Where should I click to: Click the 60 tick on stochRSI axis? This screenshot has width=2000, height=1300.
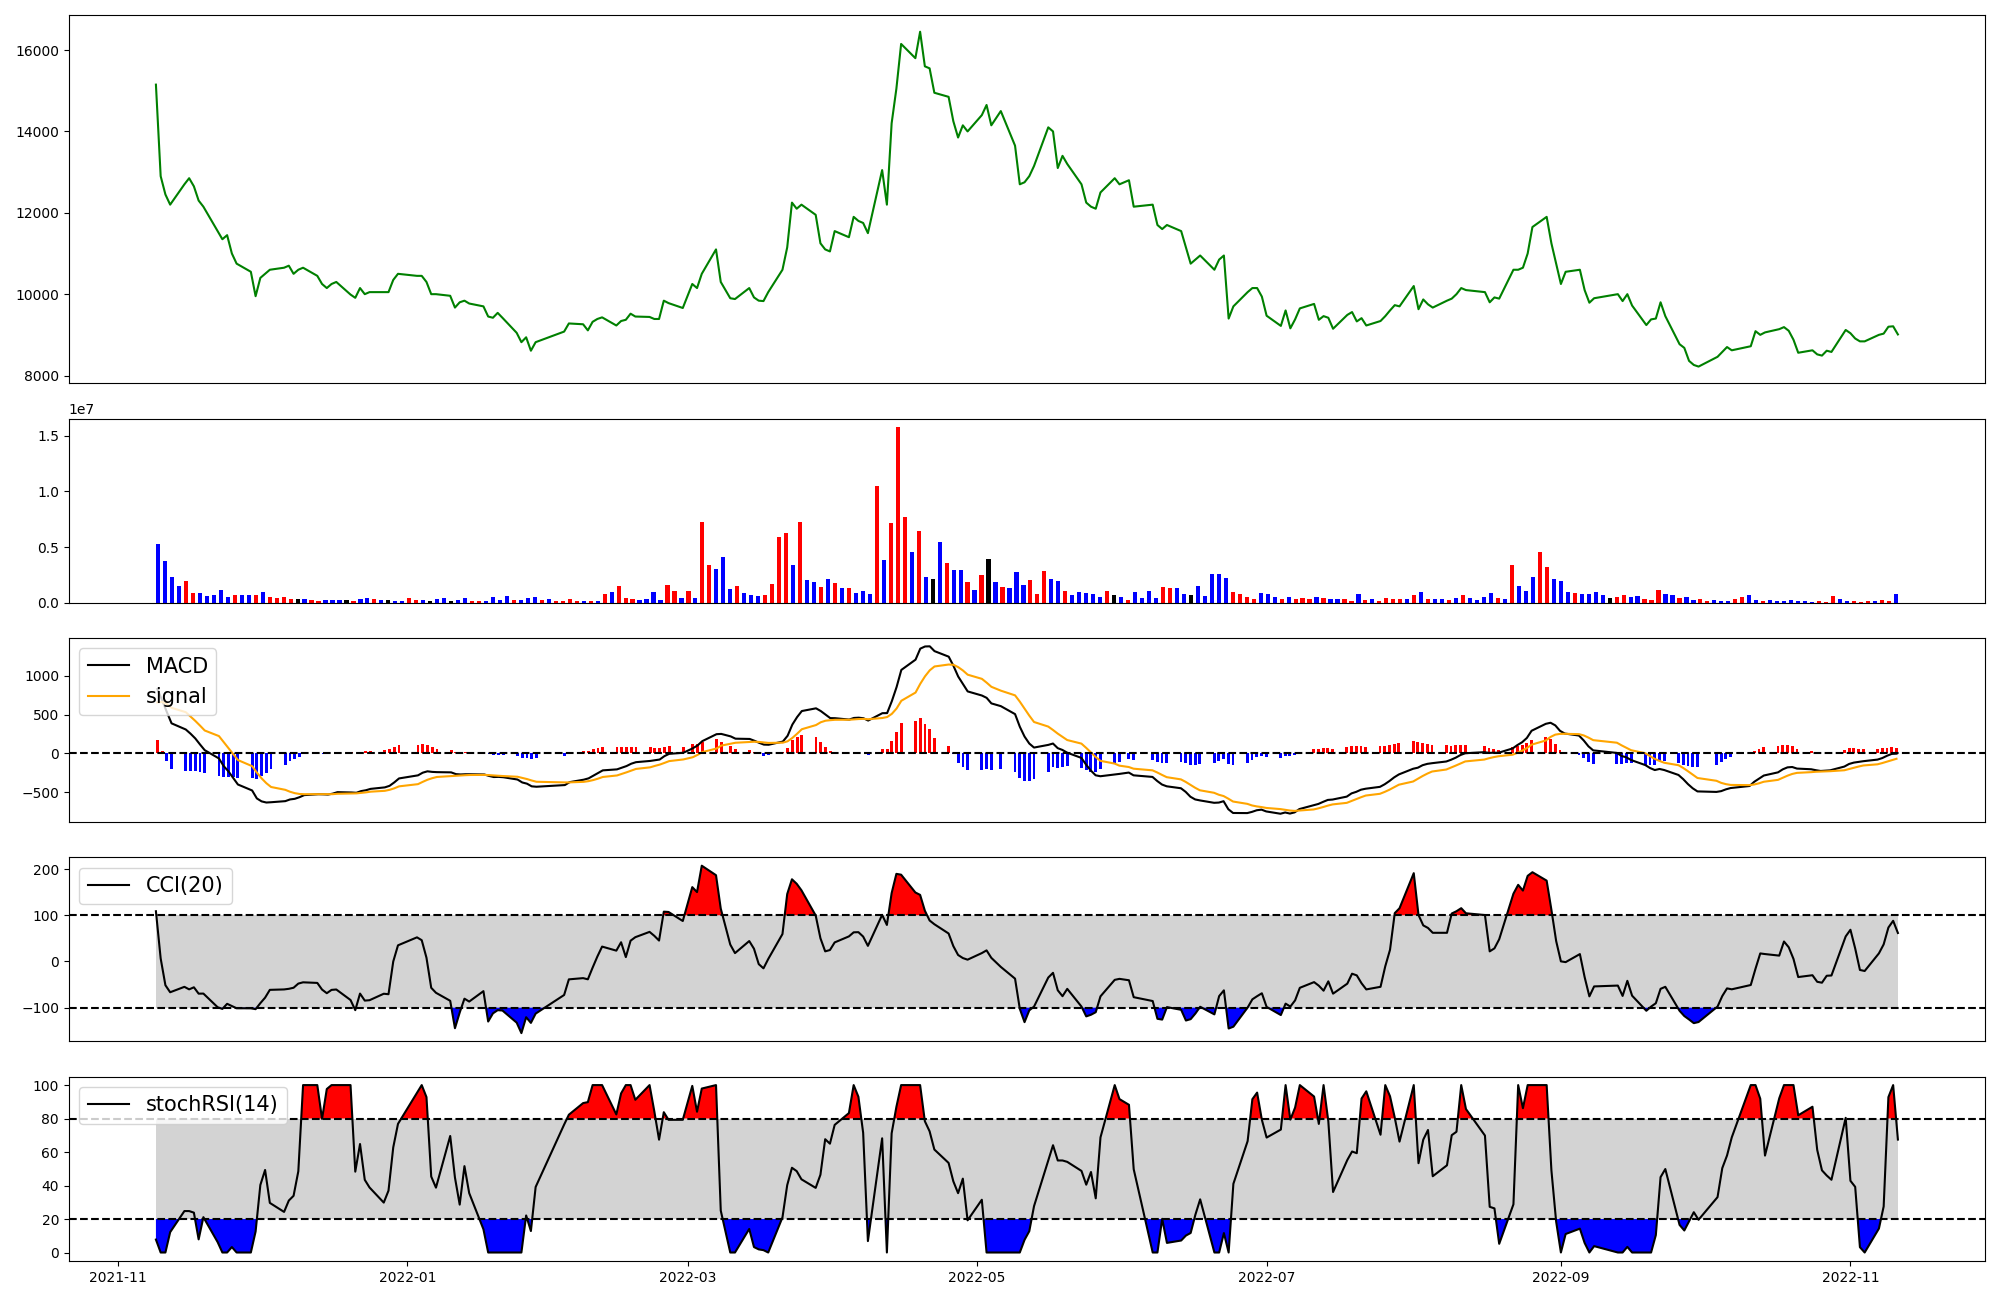click(x=50, y=1153)
